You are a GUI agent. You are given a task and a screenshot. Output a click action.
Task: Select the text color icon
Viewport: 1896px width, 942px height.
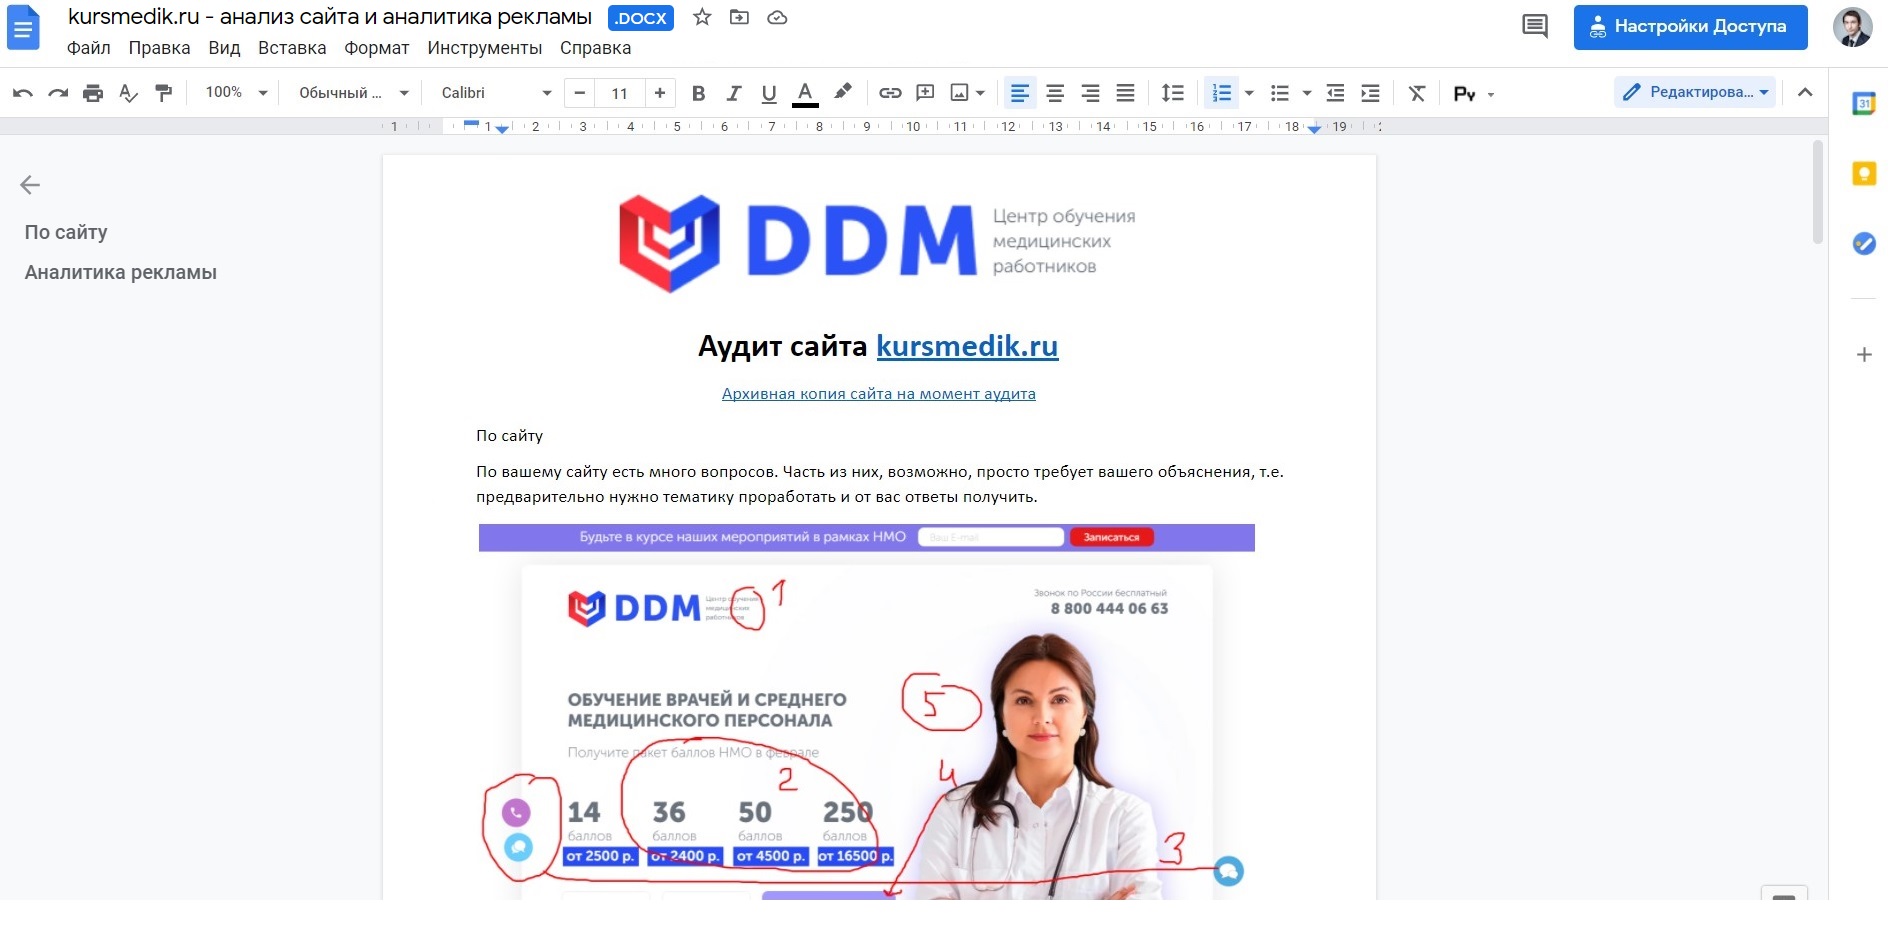[x=806, y=93]
